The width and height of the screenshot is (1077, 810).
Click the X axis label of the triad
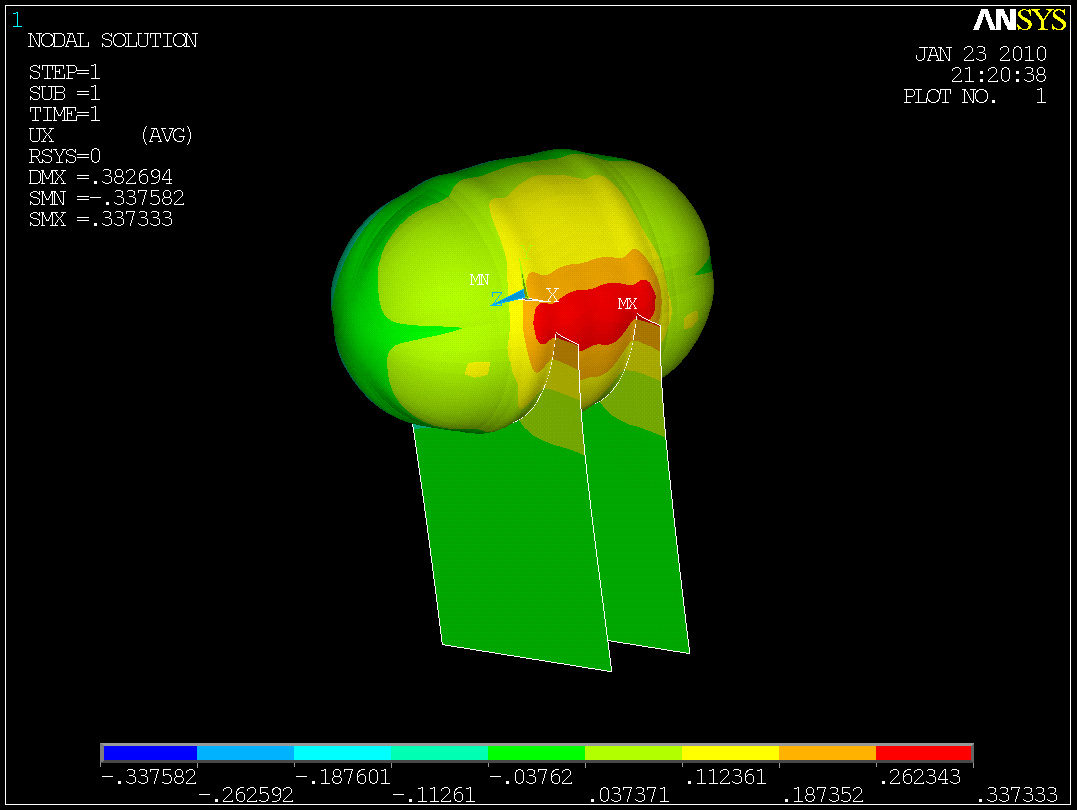pyautogui.click(x=552, y=295)
